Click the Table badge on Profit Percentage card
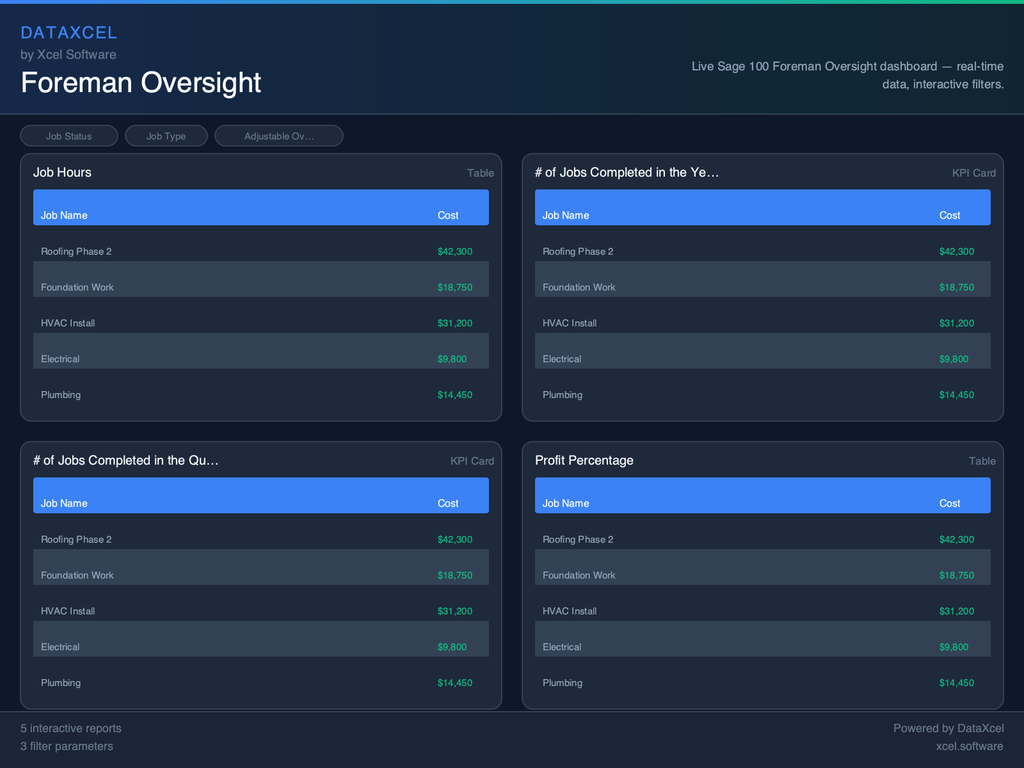1024x768 pixels. (x=981, y=461)
